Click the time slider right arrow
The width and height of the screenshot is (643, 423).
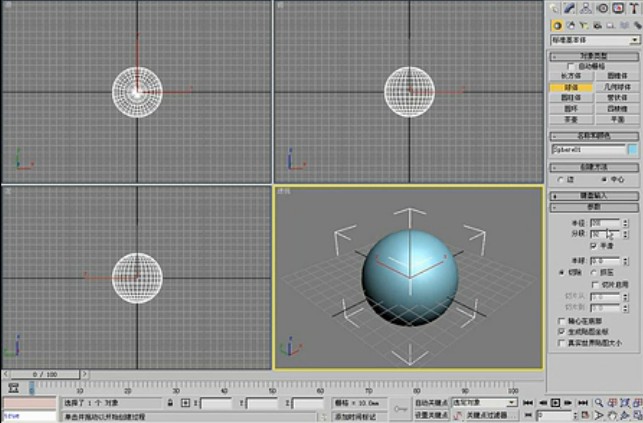pyautogui.click(x=85, y=374)
